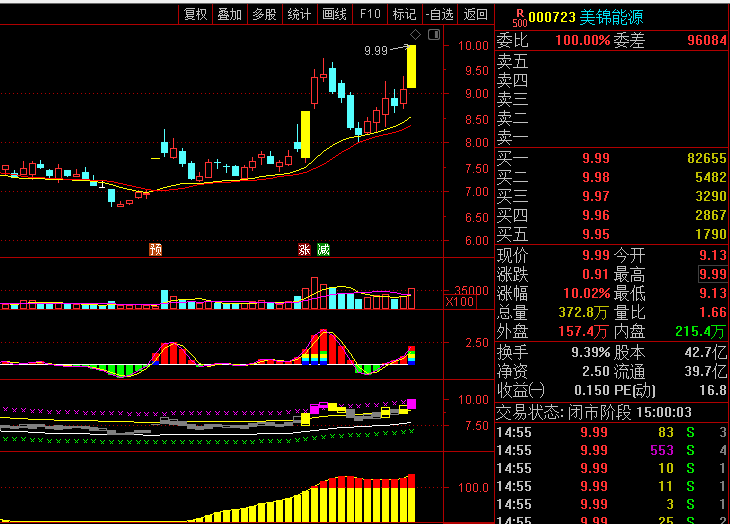This screenshot has width=730, height=524.
Task: Select the 买一 bid price 9.99
Action: [x=596, y=158]
